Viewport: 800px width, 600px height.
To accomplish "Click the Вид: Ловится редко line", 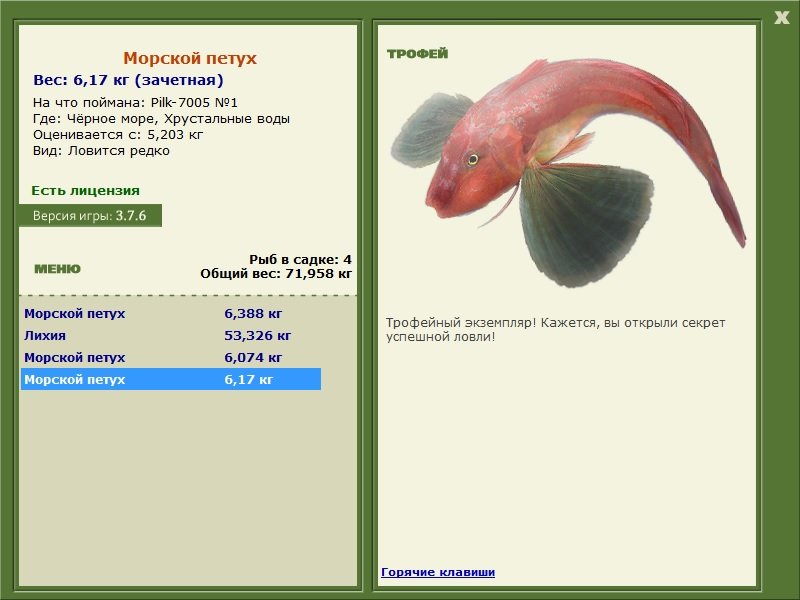I will 101,151.
